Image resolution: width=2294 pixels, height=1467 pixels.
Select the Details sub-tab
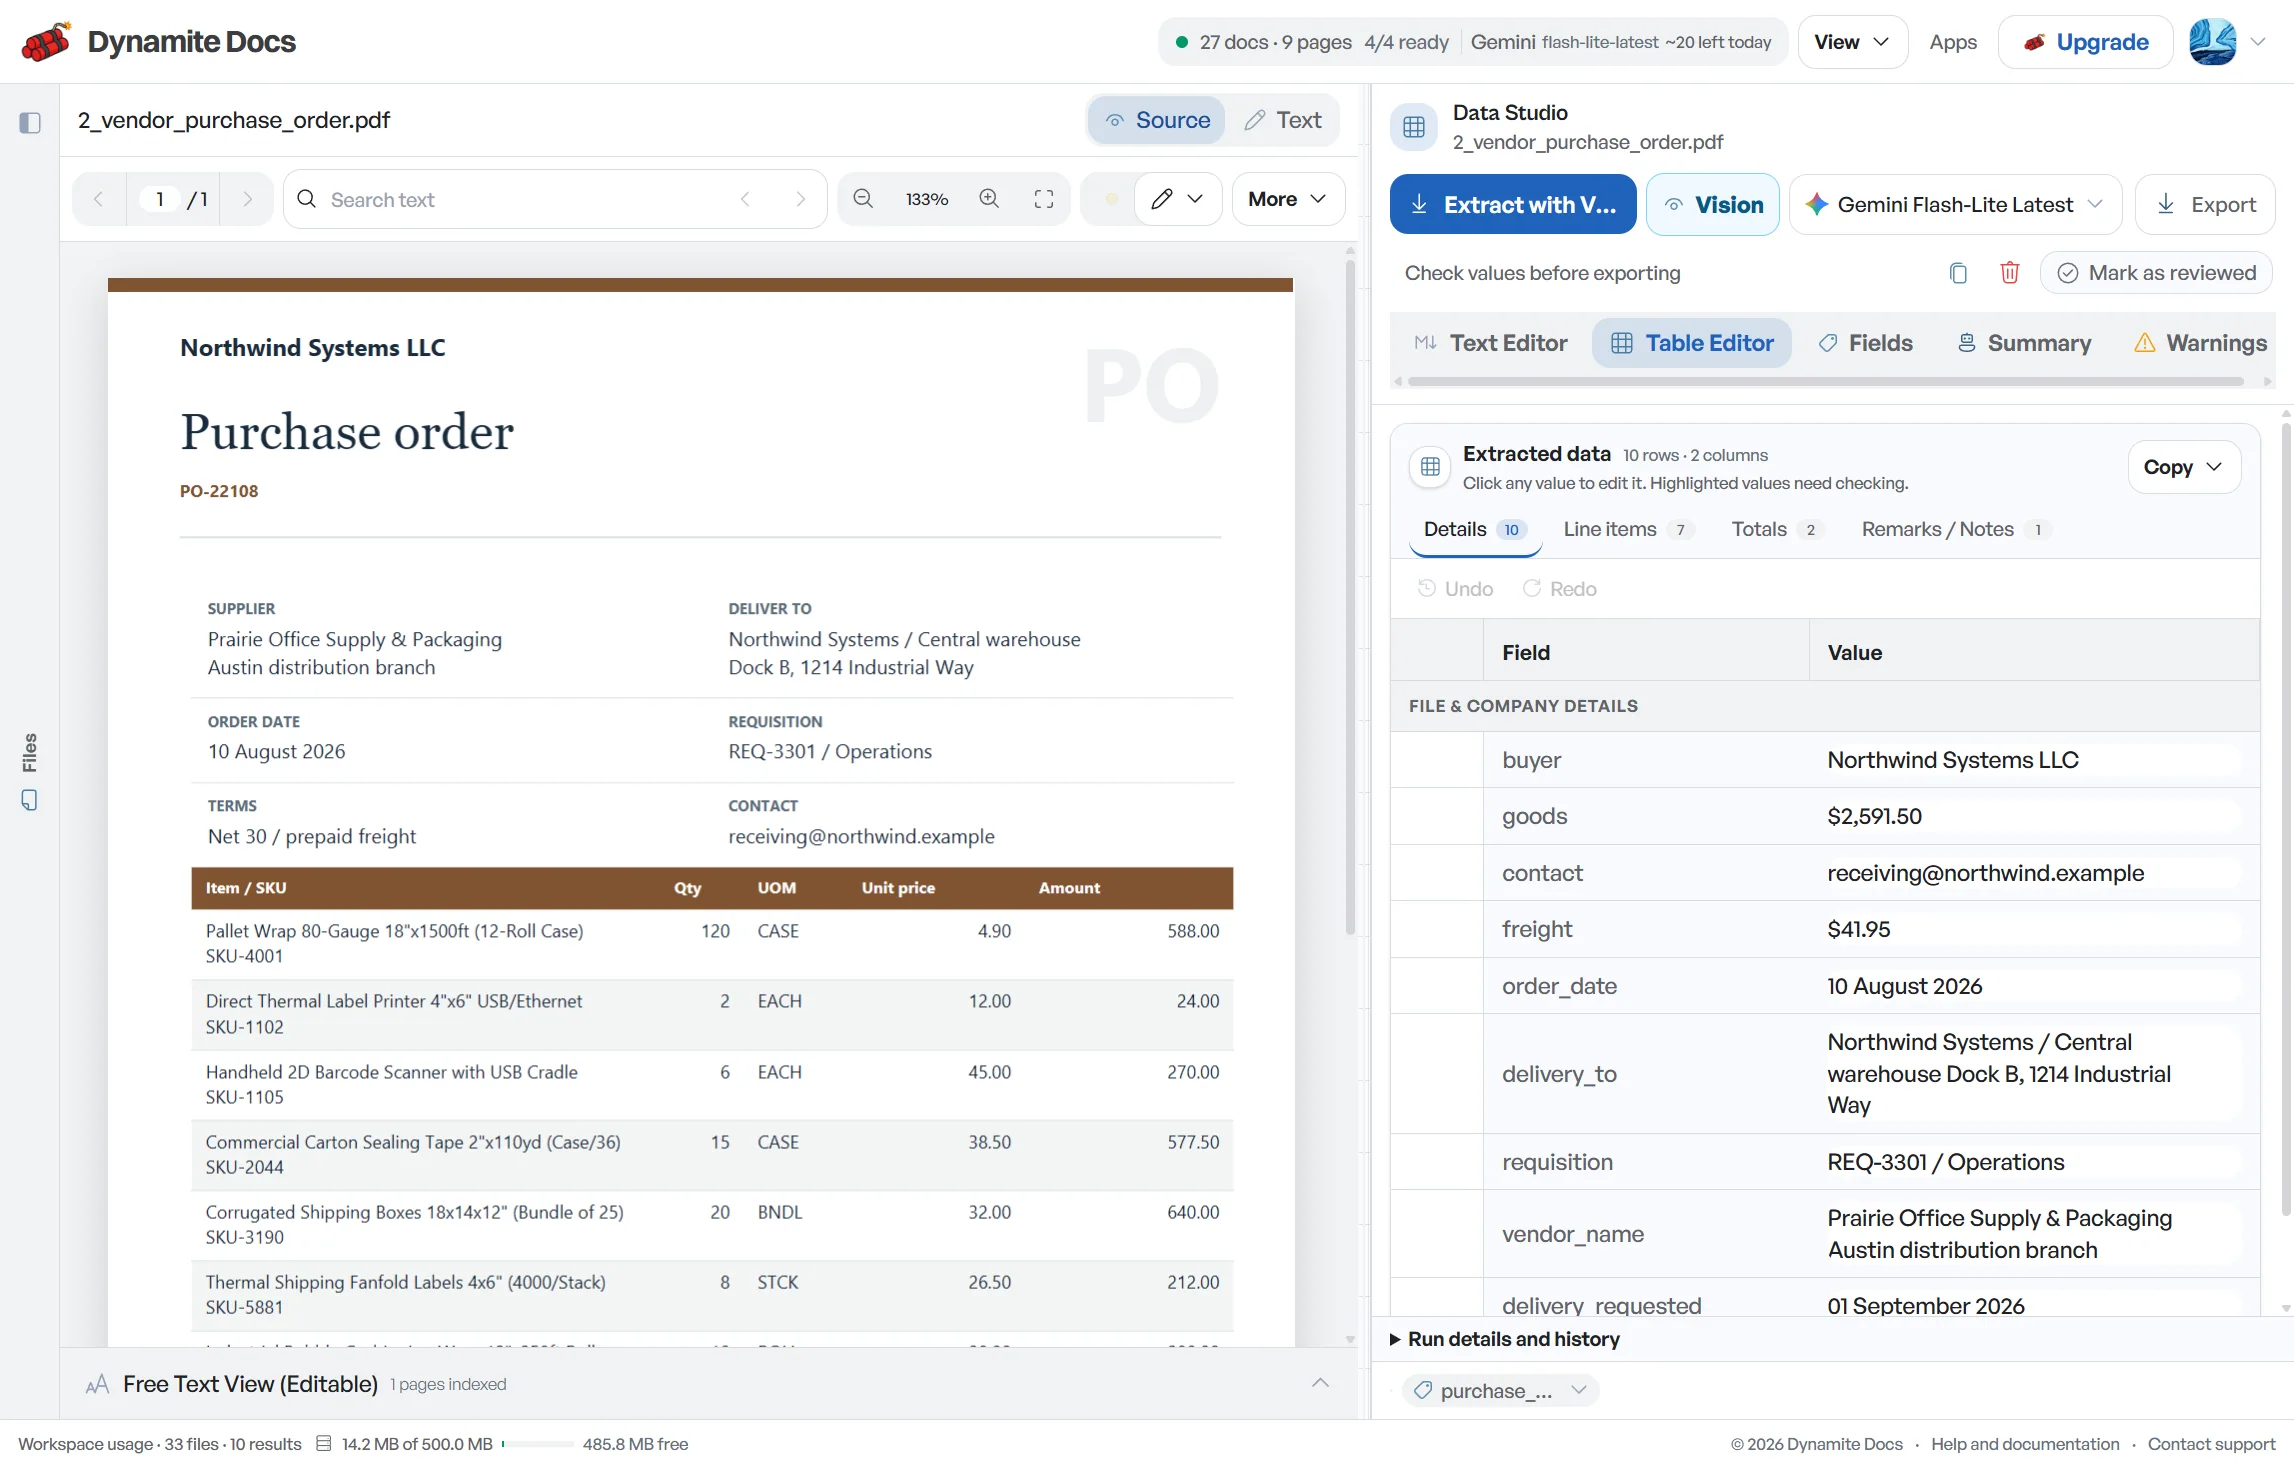tap(1475, 529)
